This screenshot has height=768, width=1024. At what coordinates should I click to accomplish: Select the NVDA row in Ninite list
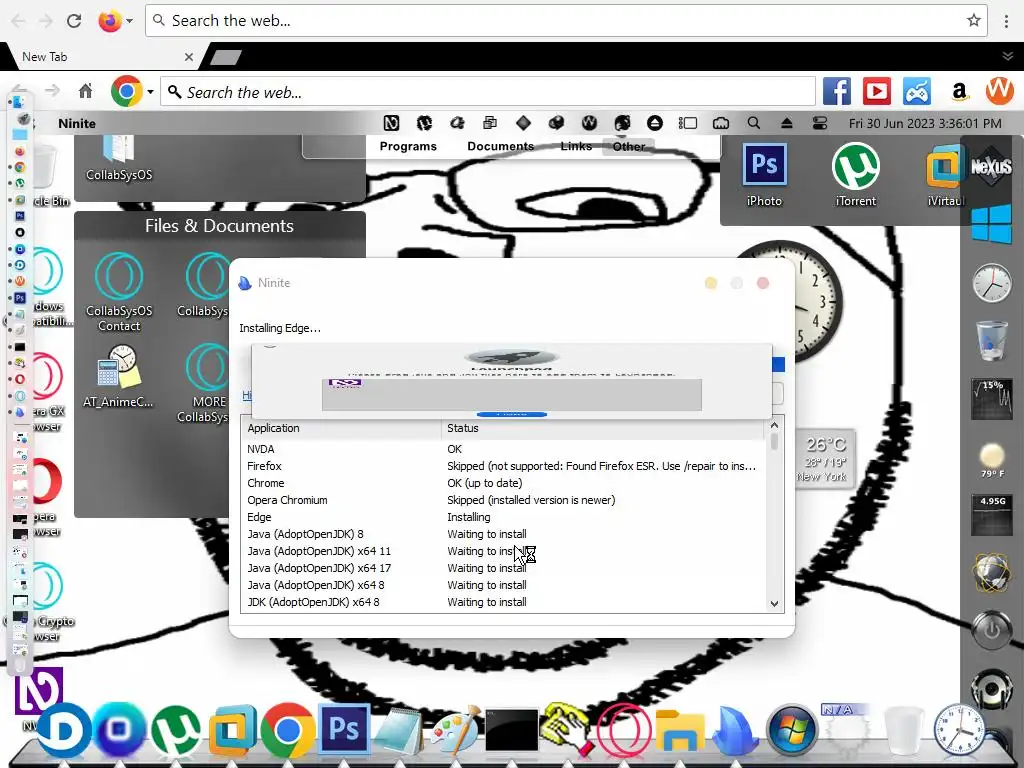(x=504, y=449)
